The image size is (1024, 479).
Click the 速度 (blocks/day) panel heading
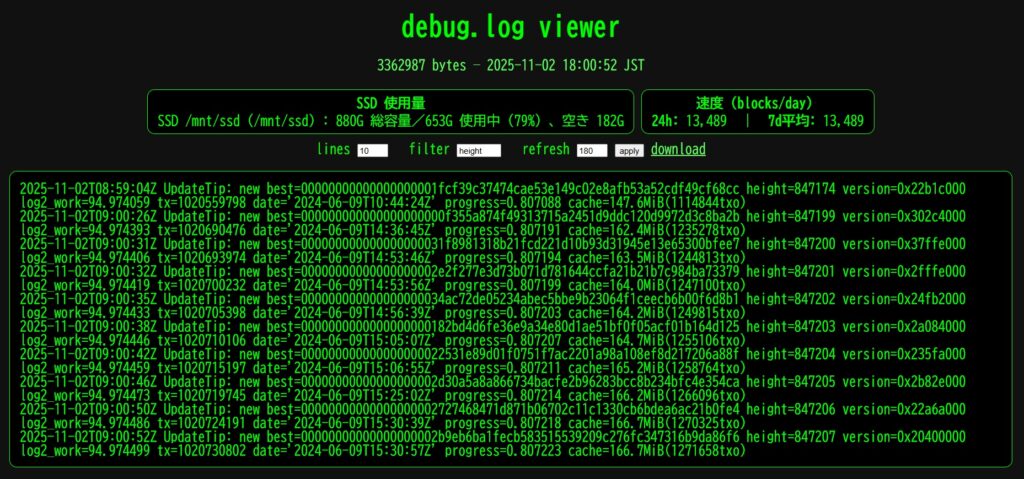[758, 103]
